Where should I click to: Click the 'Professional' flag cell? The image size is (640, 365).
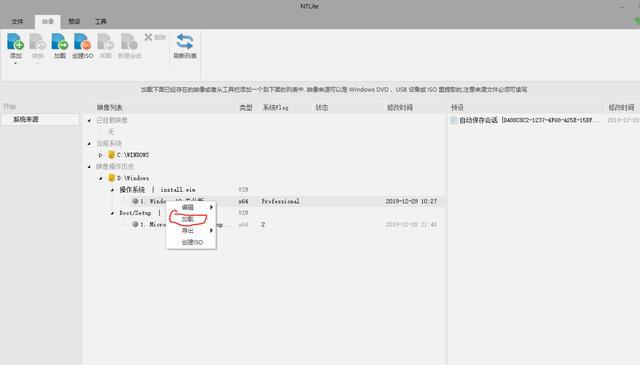(280, 201)
